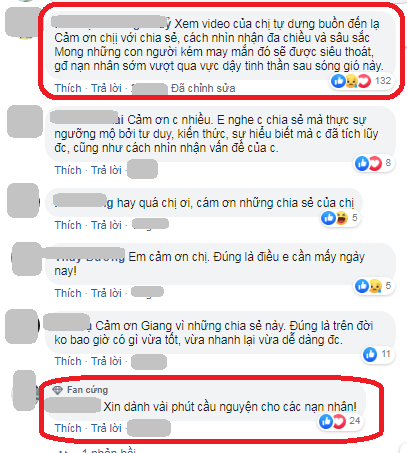Screen dimensions: 407x453
Task: Reply to the 'Cảm ơn c nhiều' comment
Action: pos(106,170)
